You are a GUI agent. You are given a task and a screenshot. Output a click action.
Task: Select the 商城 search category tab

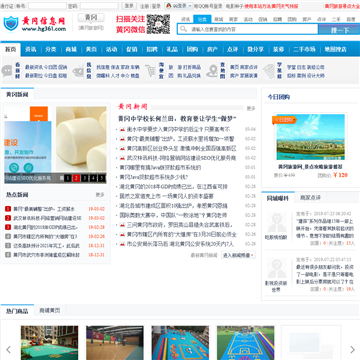pos(218,20)
